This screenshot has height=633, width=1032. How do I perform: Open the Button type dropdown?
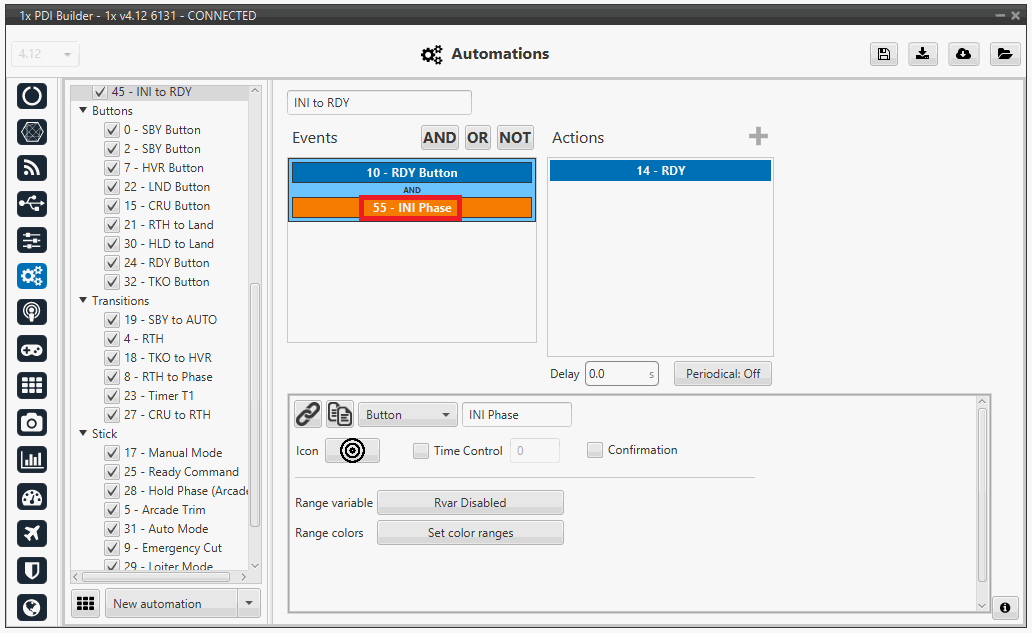407,415
